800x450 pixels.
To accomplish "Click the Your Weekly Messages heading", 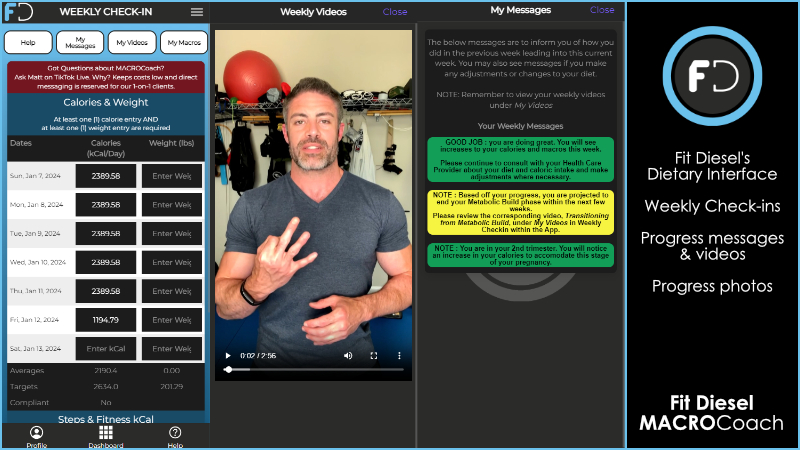I will click(520, 126).
